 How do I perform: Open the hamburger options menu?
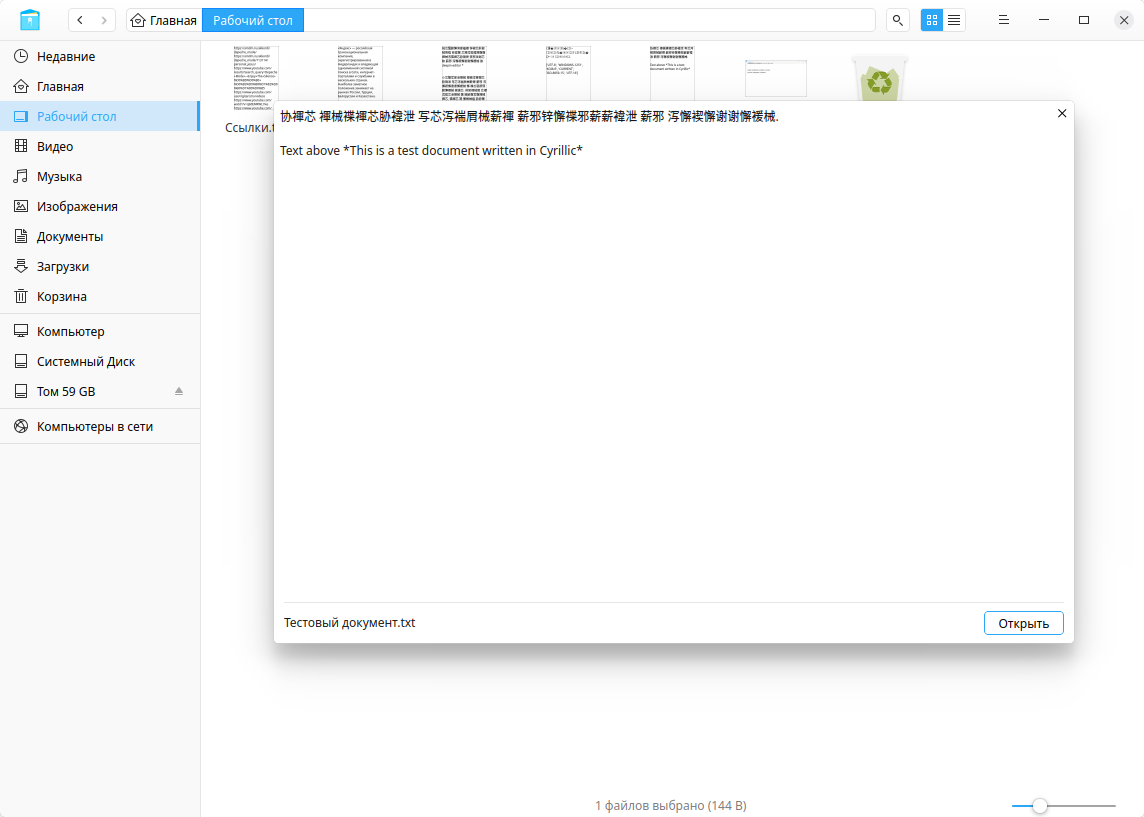coord(1003,19)
